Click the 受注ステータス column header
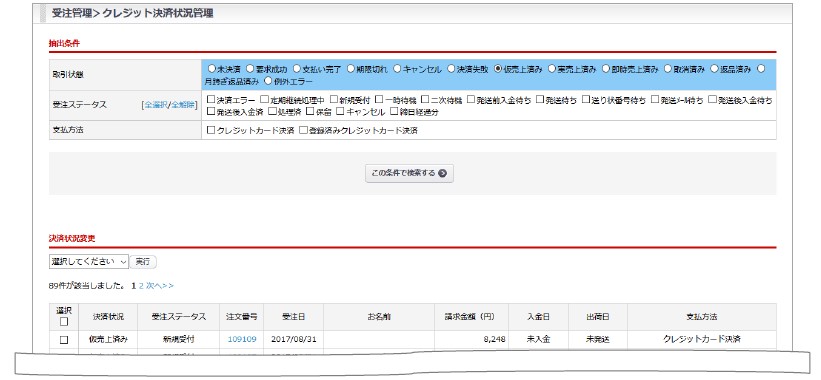The height and width of the screenshot is (380, 821). point(179,317)
